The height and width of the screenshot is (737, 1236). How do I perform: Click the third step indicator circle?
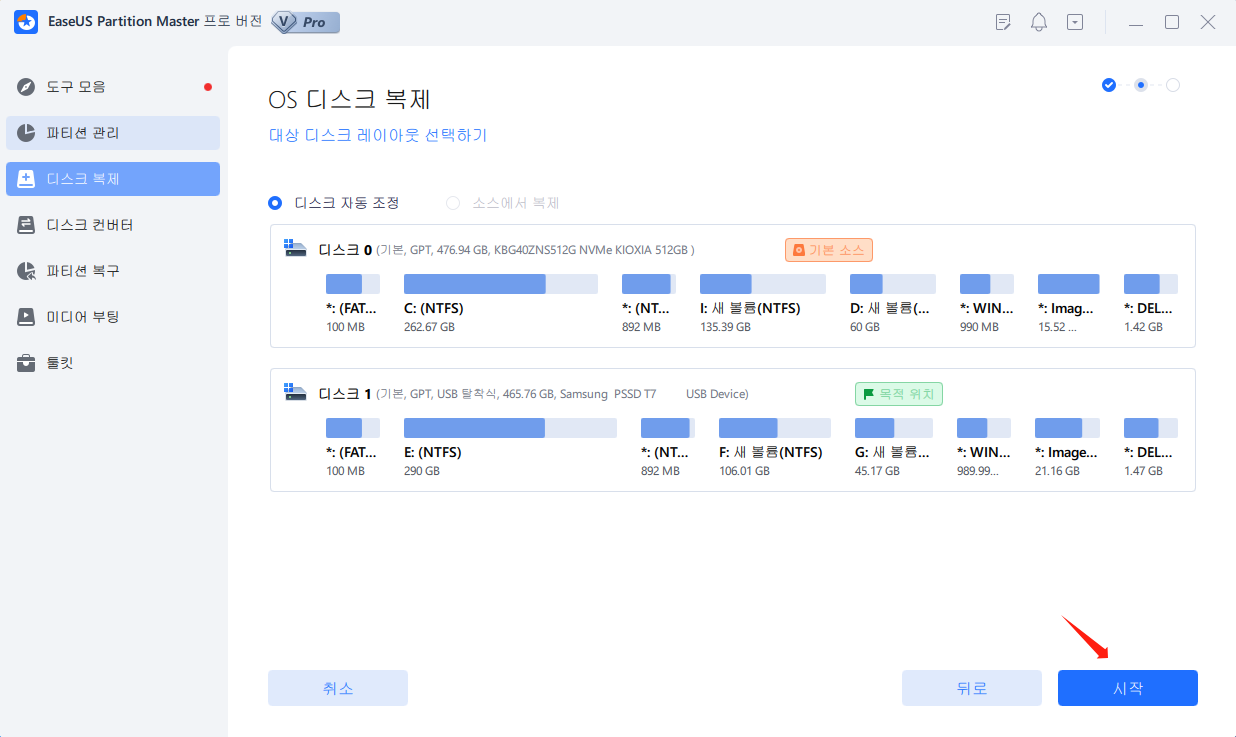[1173, 85]
